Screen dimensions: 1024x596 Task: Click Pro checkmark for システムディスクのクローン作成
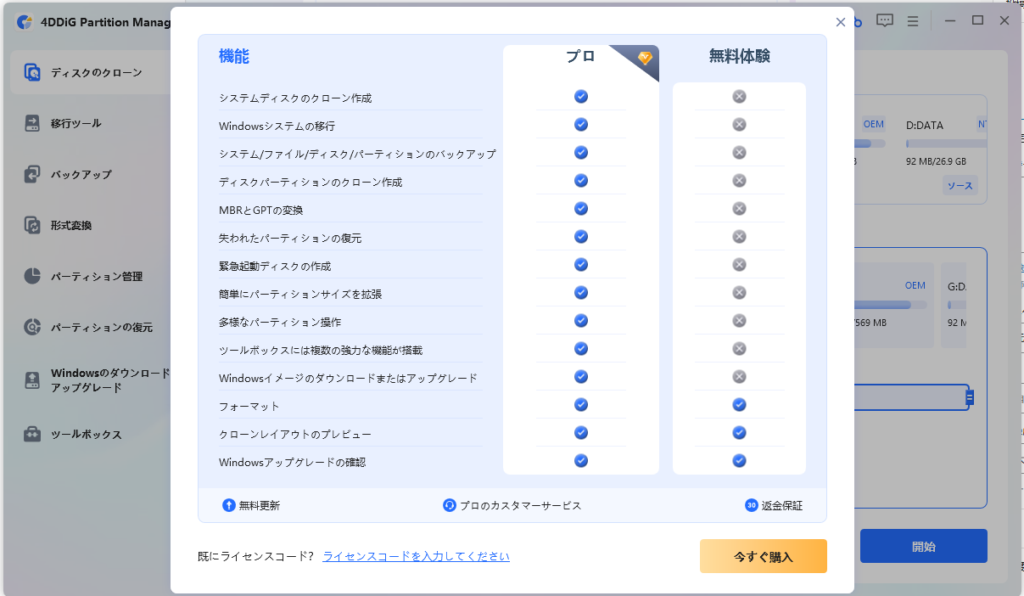point(581,97)
